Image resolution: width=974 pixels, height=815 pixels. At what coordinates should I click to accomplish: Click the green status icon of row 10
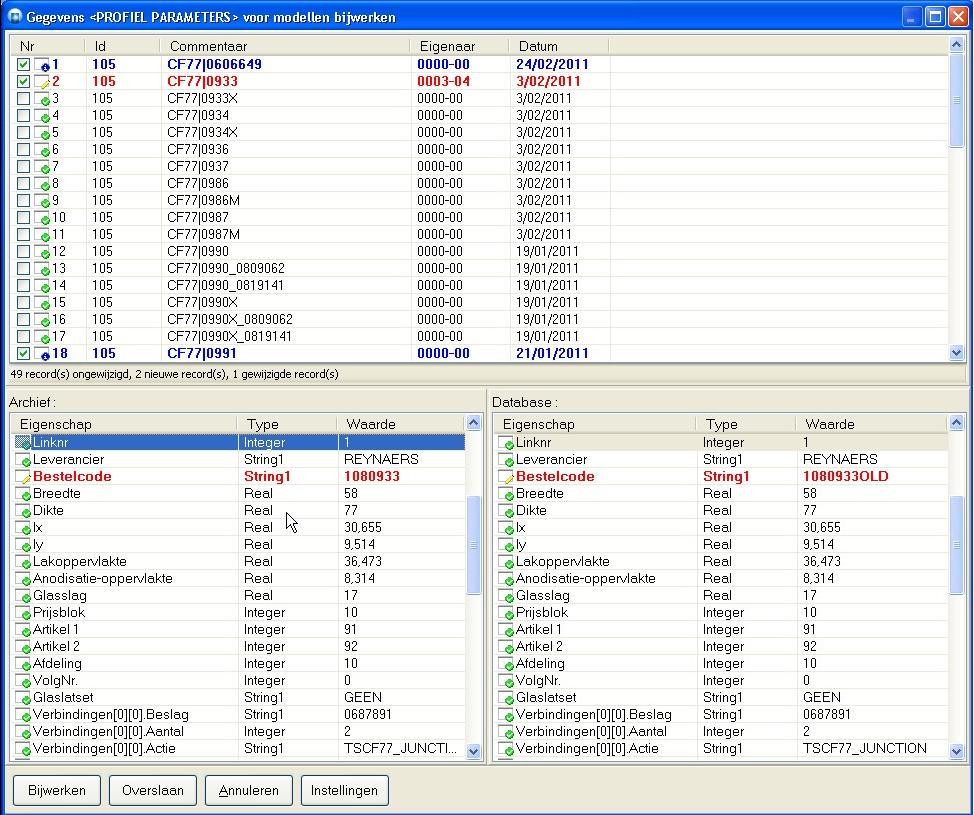click(x=42, y=218)
